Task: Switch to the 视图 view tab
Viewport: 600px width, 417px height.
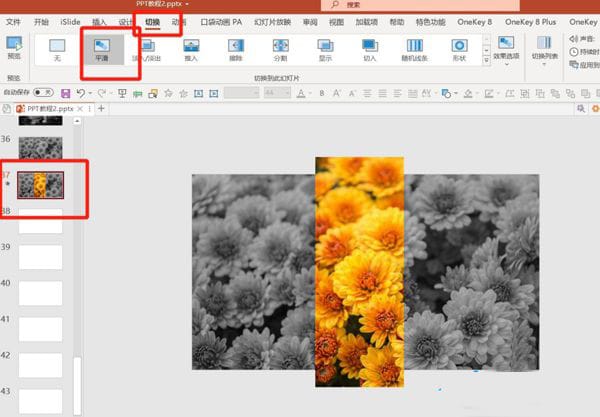Action: (x=336, y=22)
